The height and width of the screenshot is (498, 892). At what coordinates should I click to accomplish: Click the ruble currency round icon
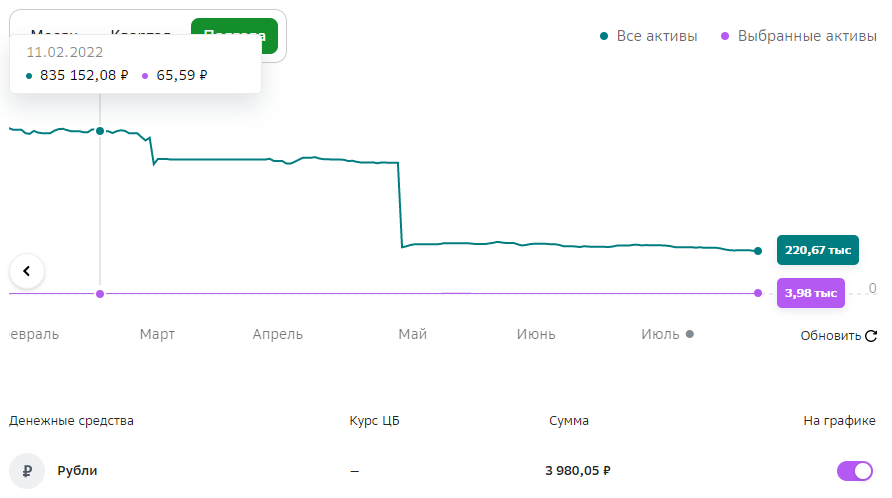click(x=27, y=471)
